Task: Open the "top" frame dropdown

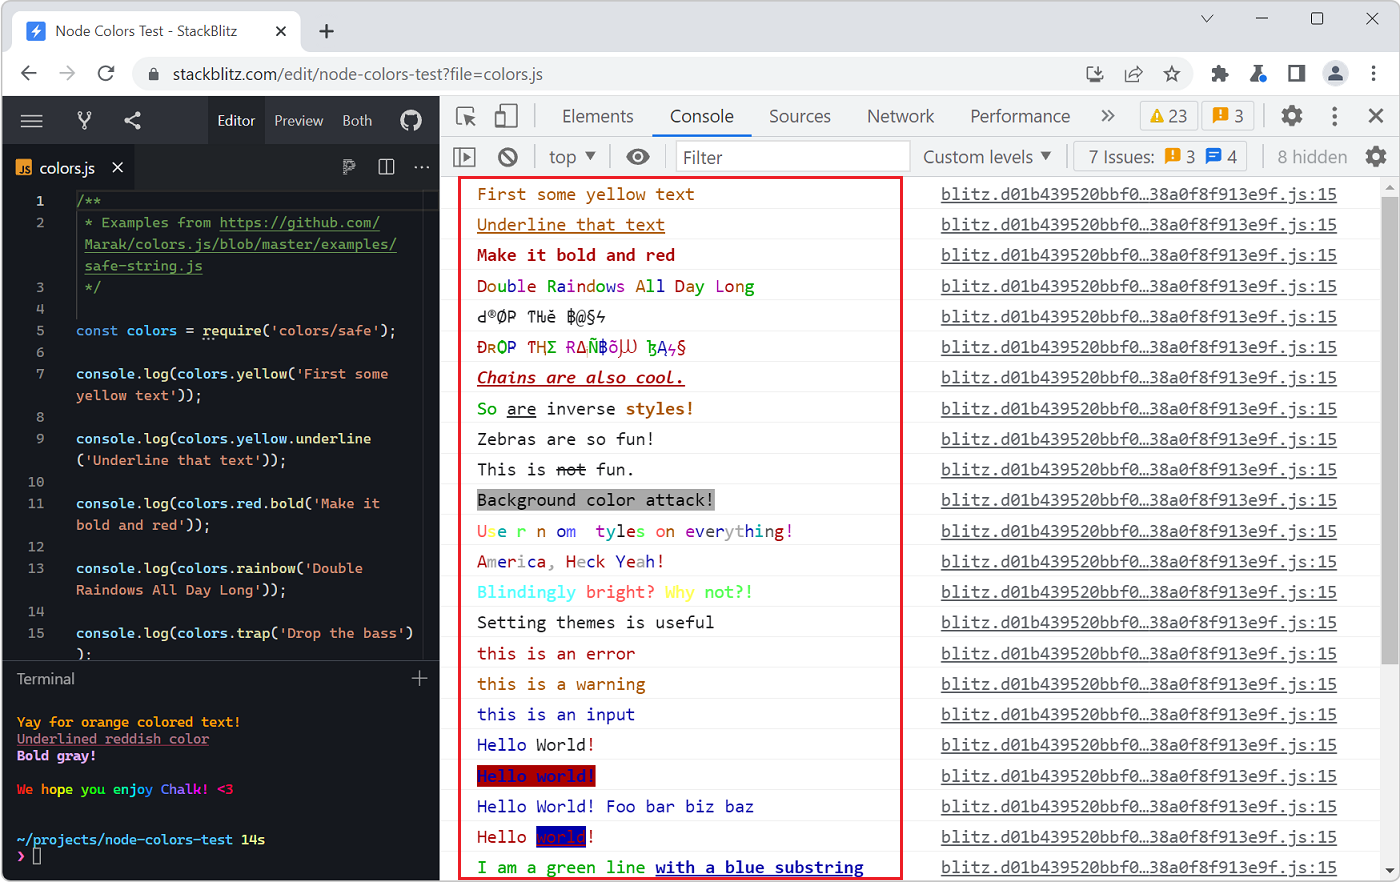Action: coord(570,156)
